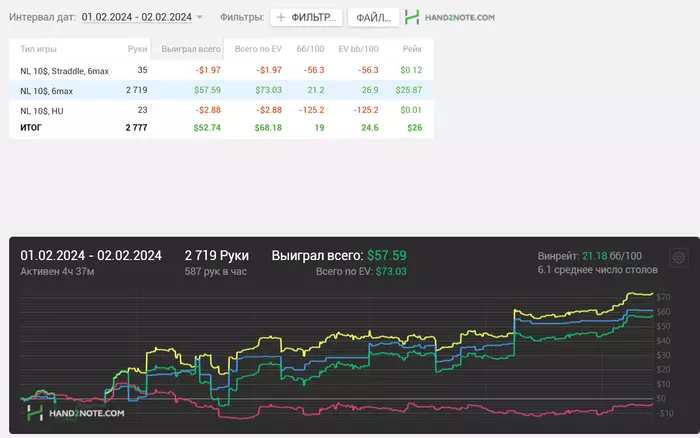Screen dimensions: 700x438
Task: Click the ФИЛЬТР... button
Action: tap(306, 17)
